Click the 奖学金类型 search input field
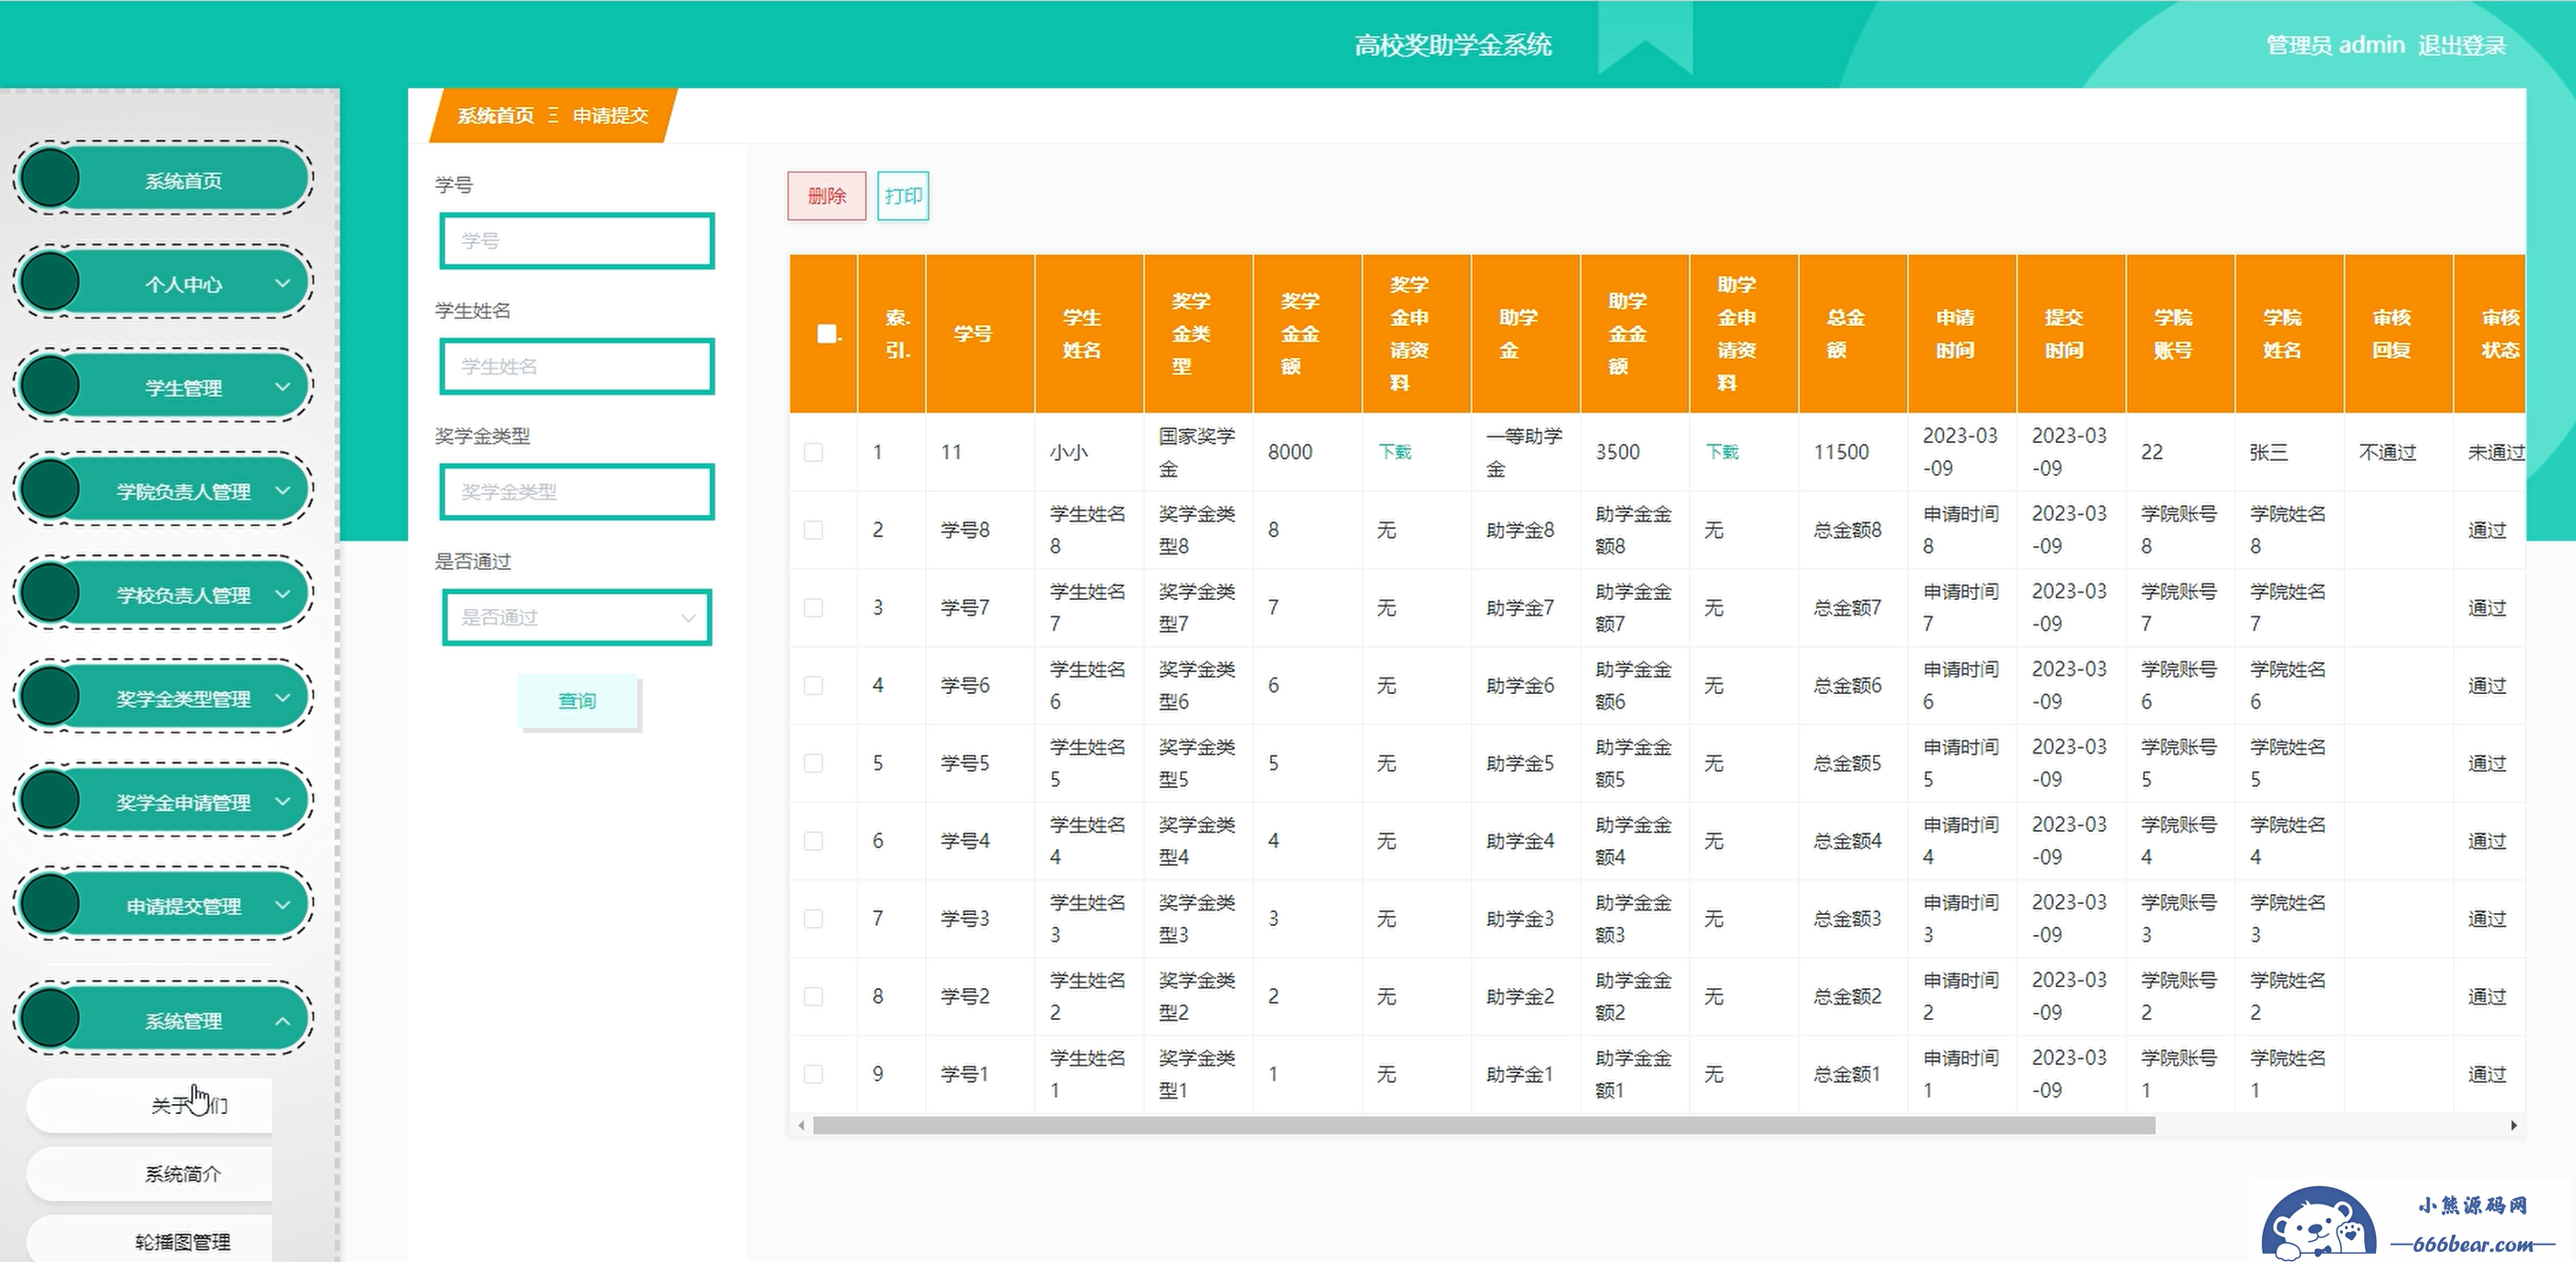The width and height of the screenshot is (2576, 1262). [x=577, y=492]
